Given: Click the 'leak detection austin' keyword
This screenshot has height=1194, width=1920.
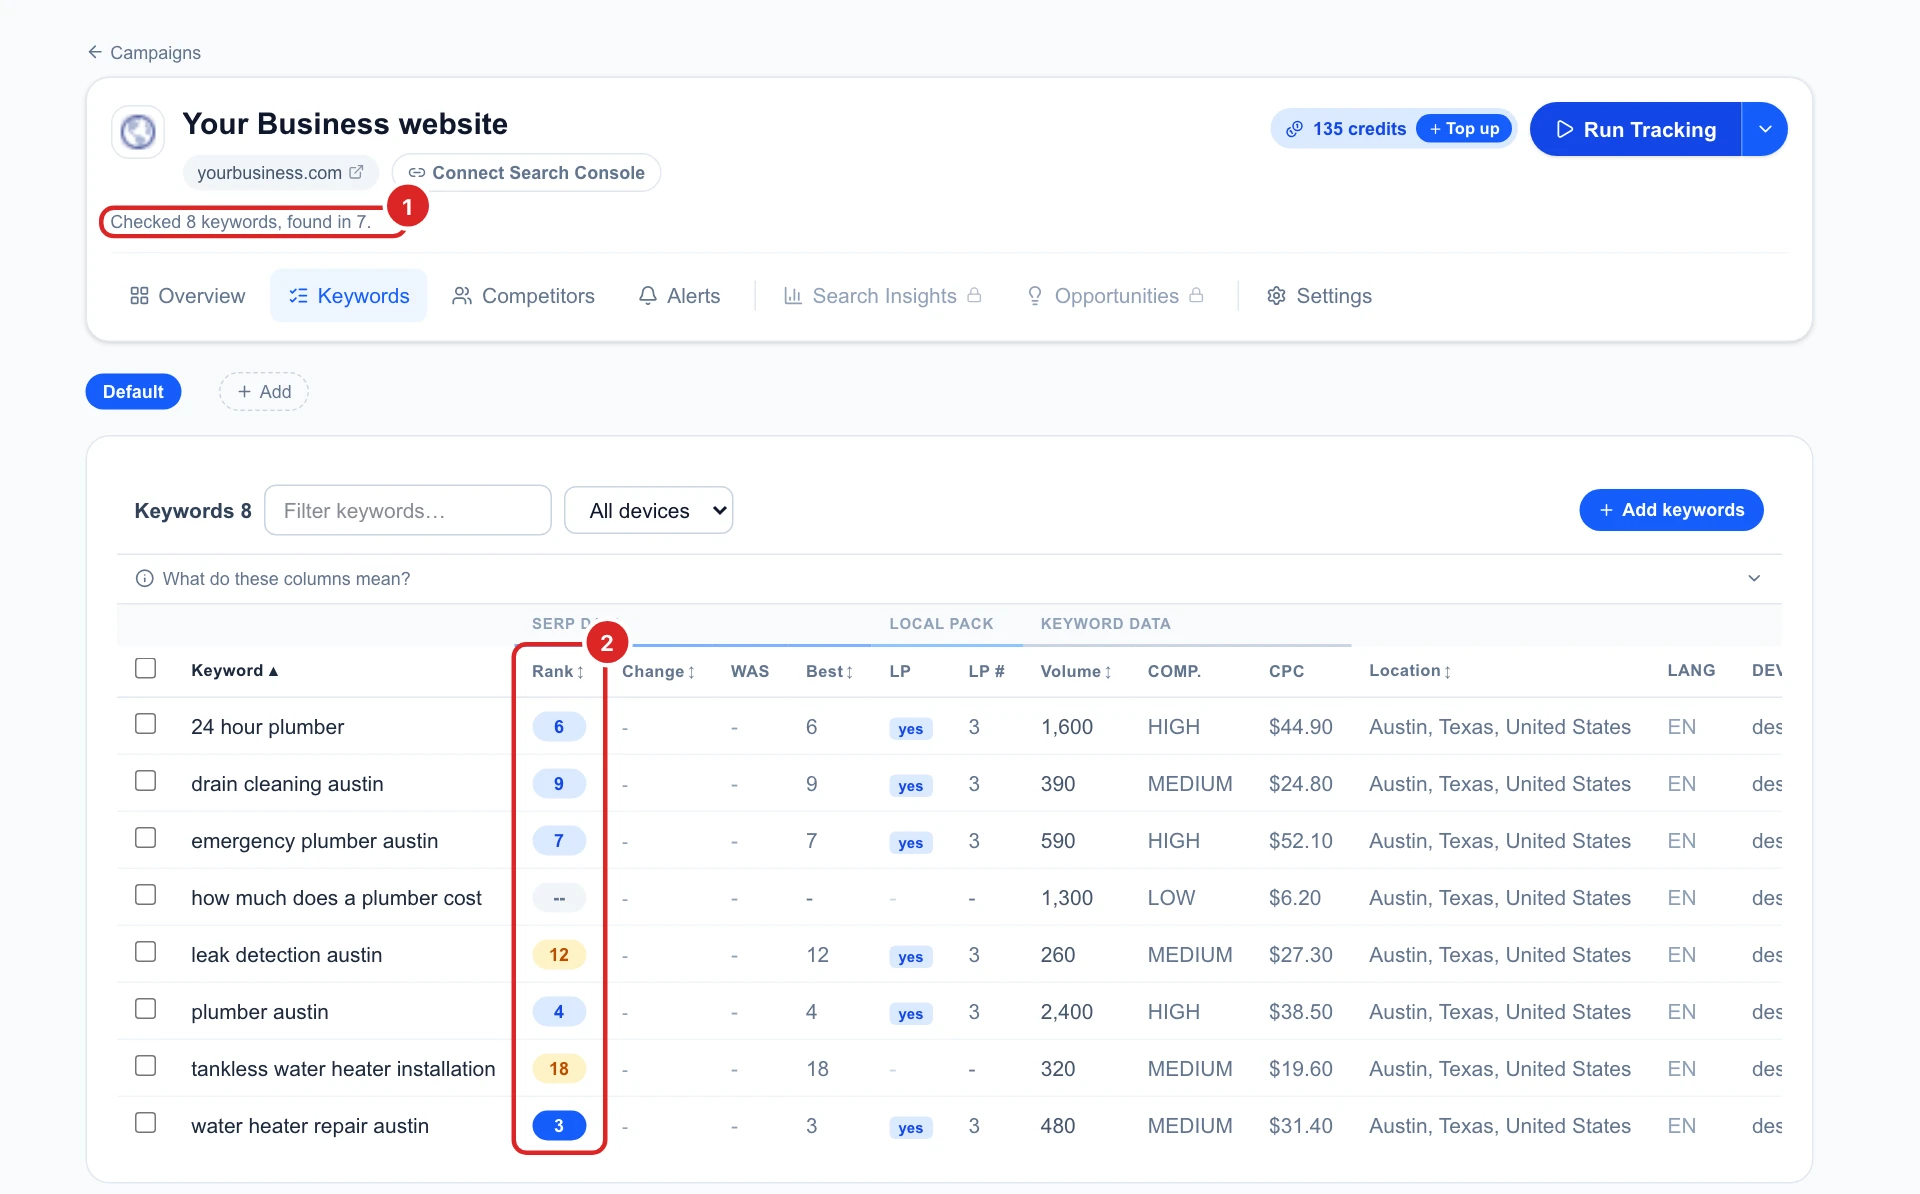Looking at the screenshot, I should click(286, 955).
